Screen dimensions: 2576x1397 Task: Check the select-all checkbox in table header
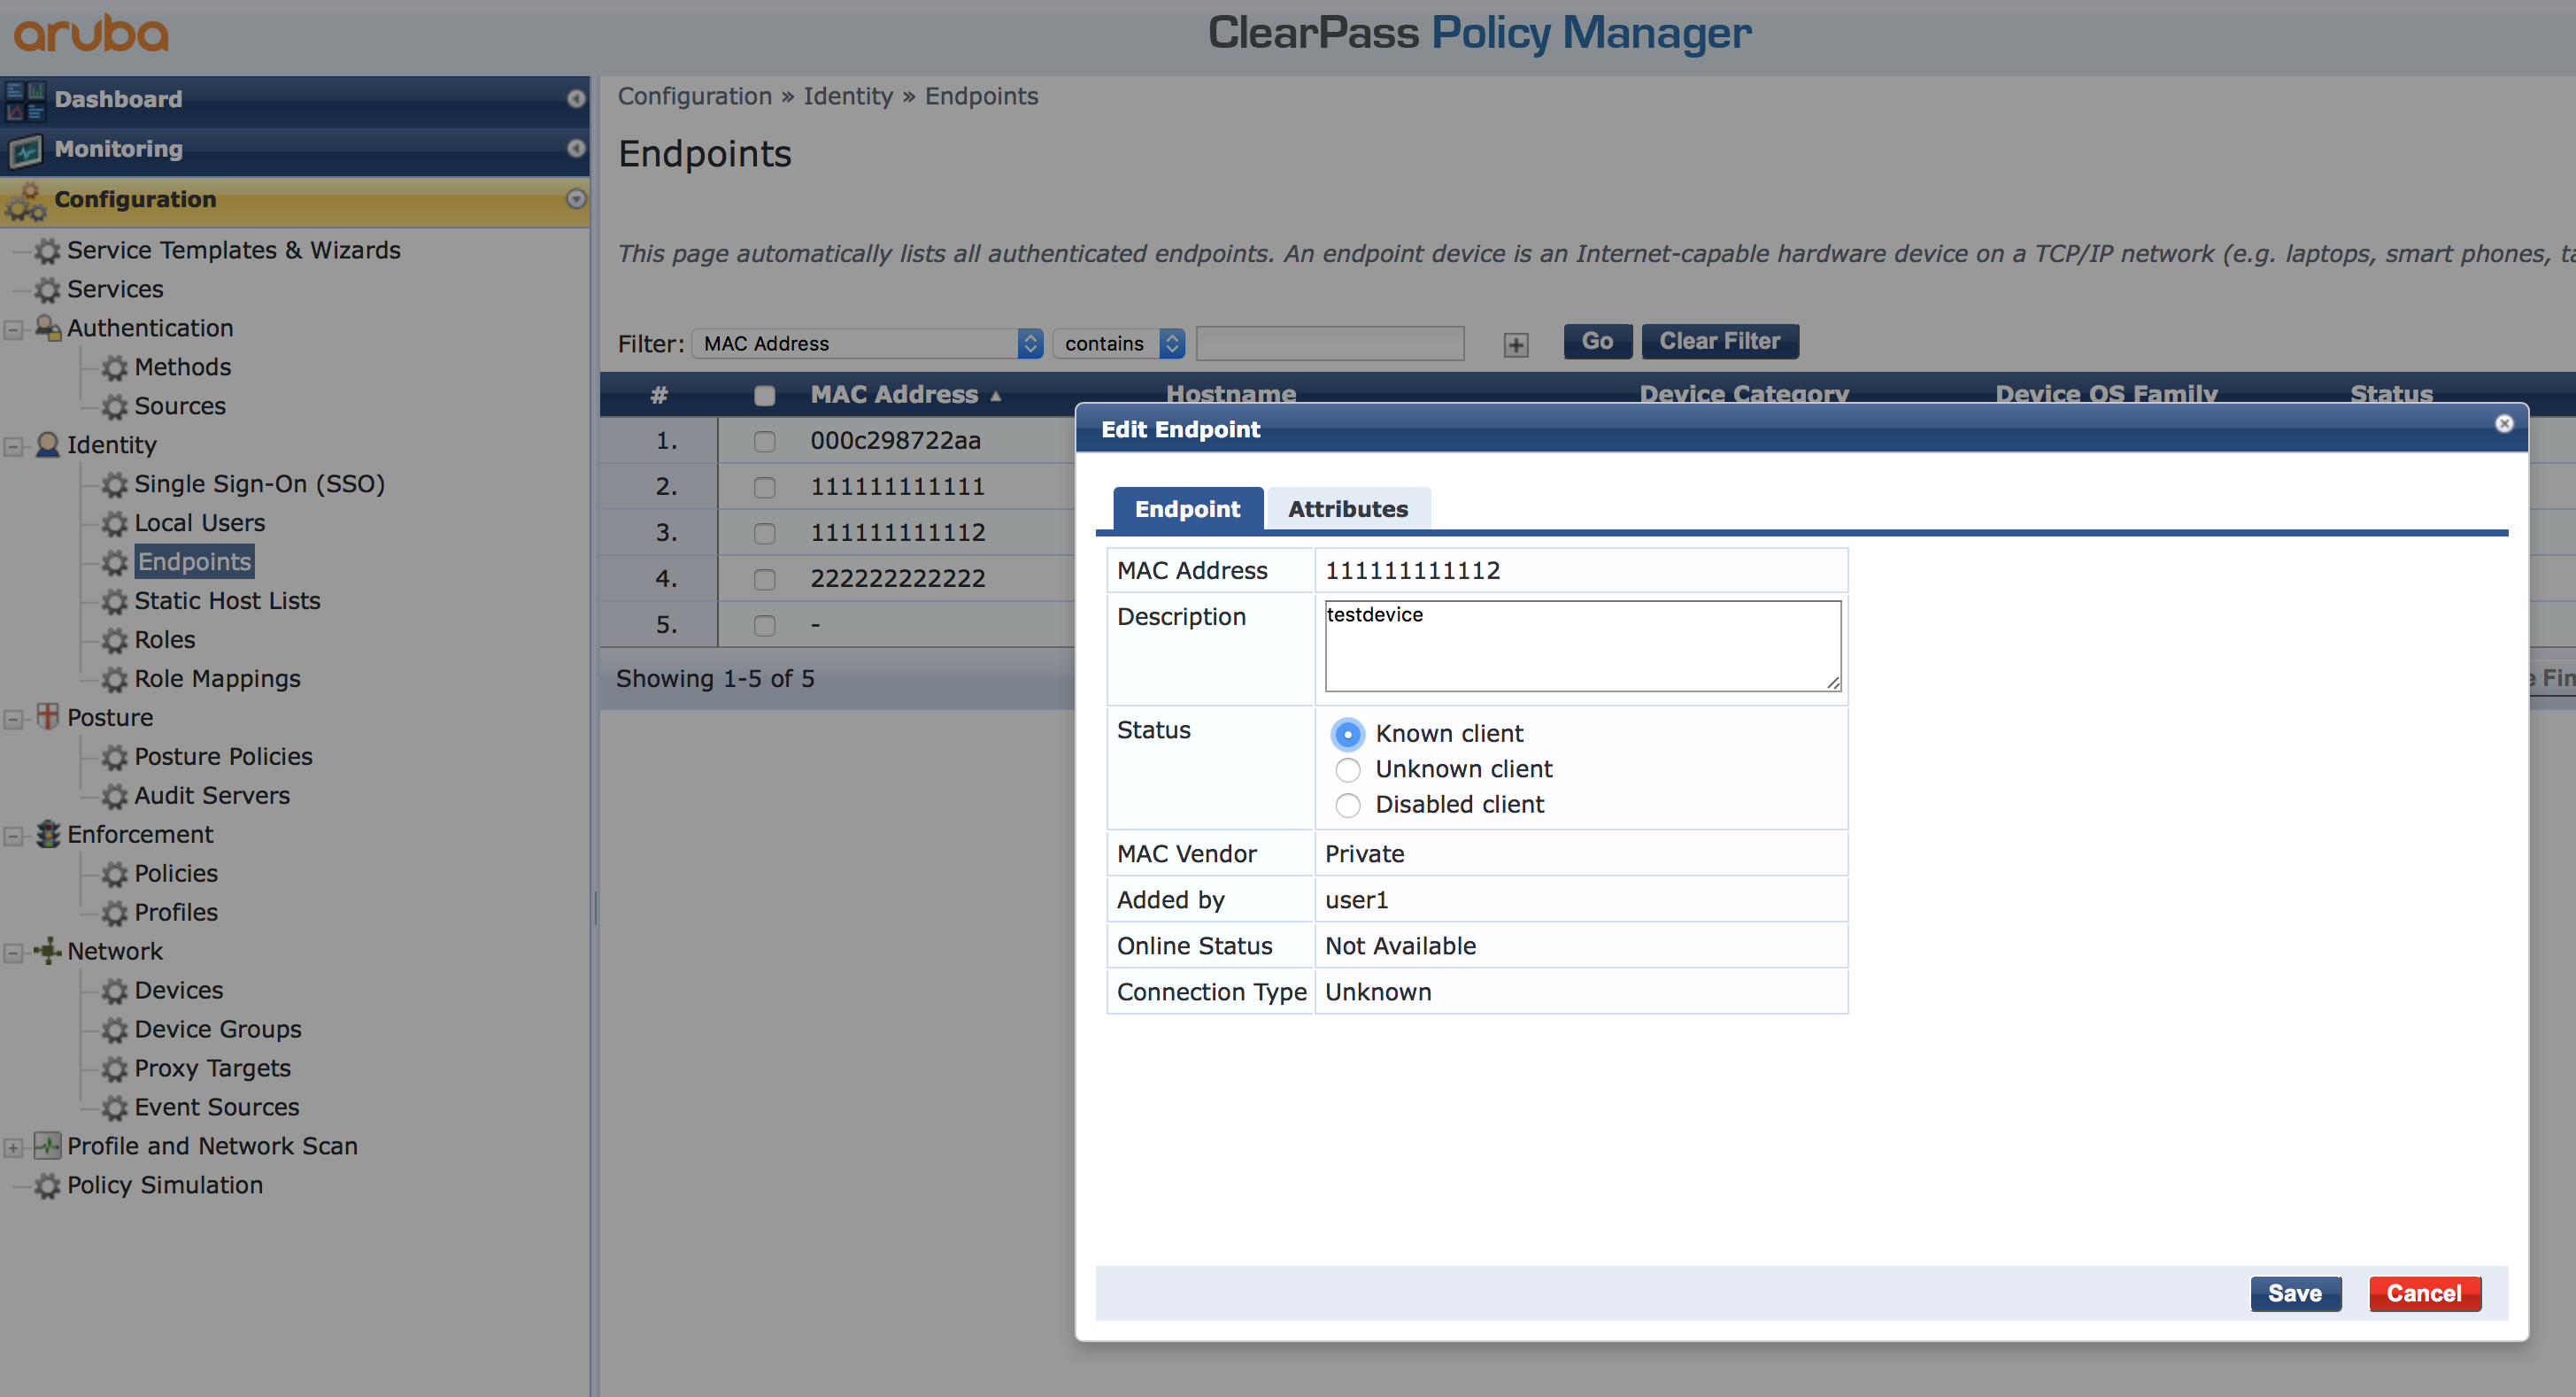765,396
